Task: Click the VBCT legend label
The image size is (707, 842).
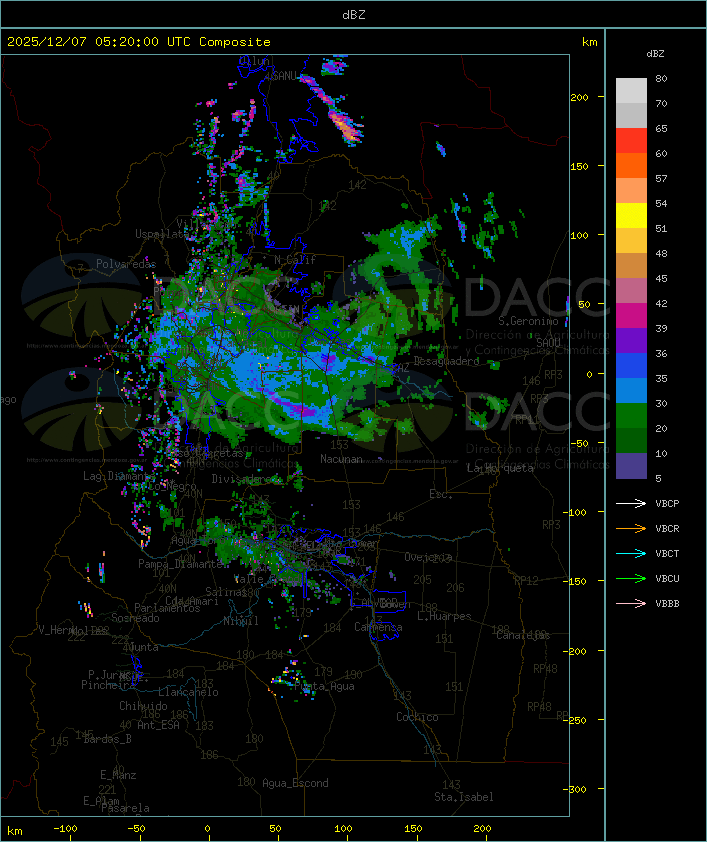Action: [667, 554]
